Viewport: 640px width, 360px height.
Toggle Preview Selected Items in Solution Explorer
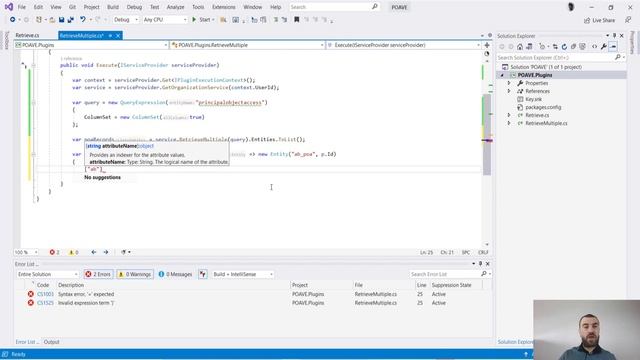coord(613,47)
